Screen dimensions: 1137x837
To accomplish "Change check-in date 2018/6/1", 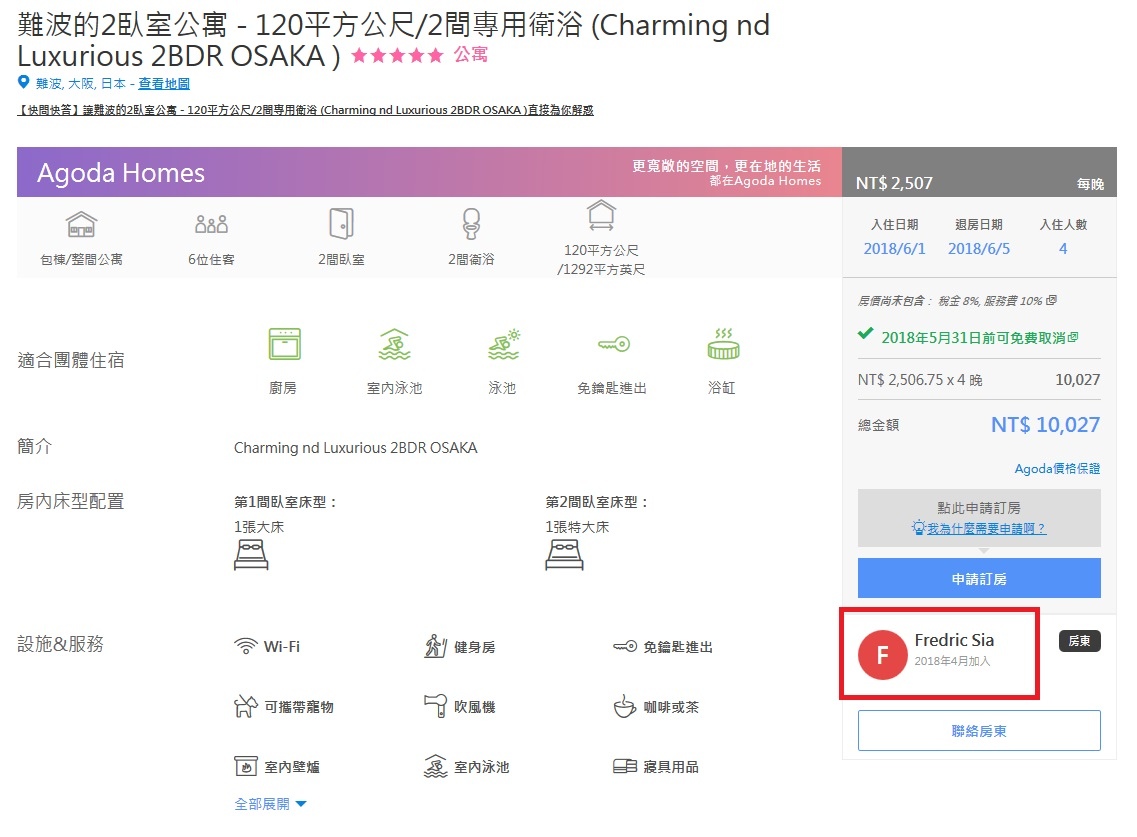I will 894,249.
